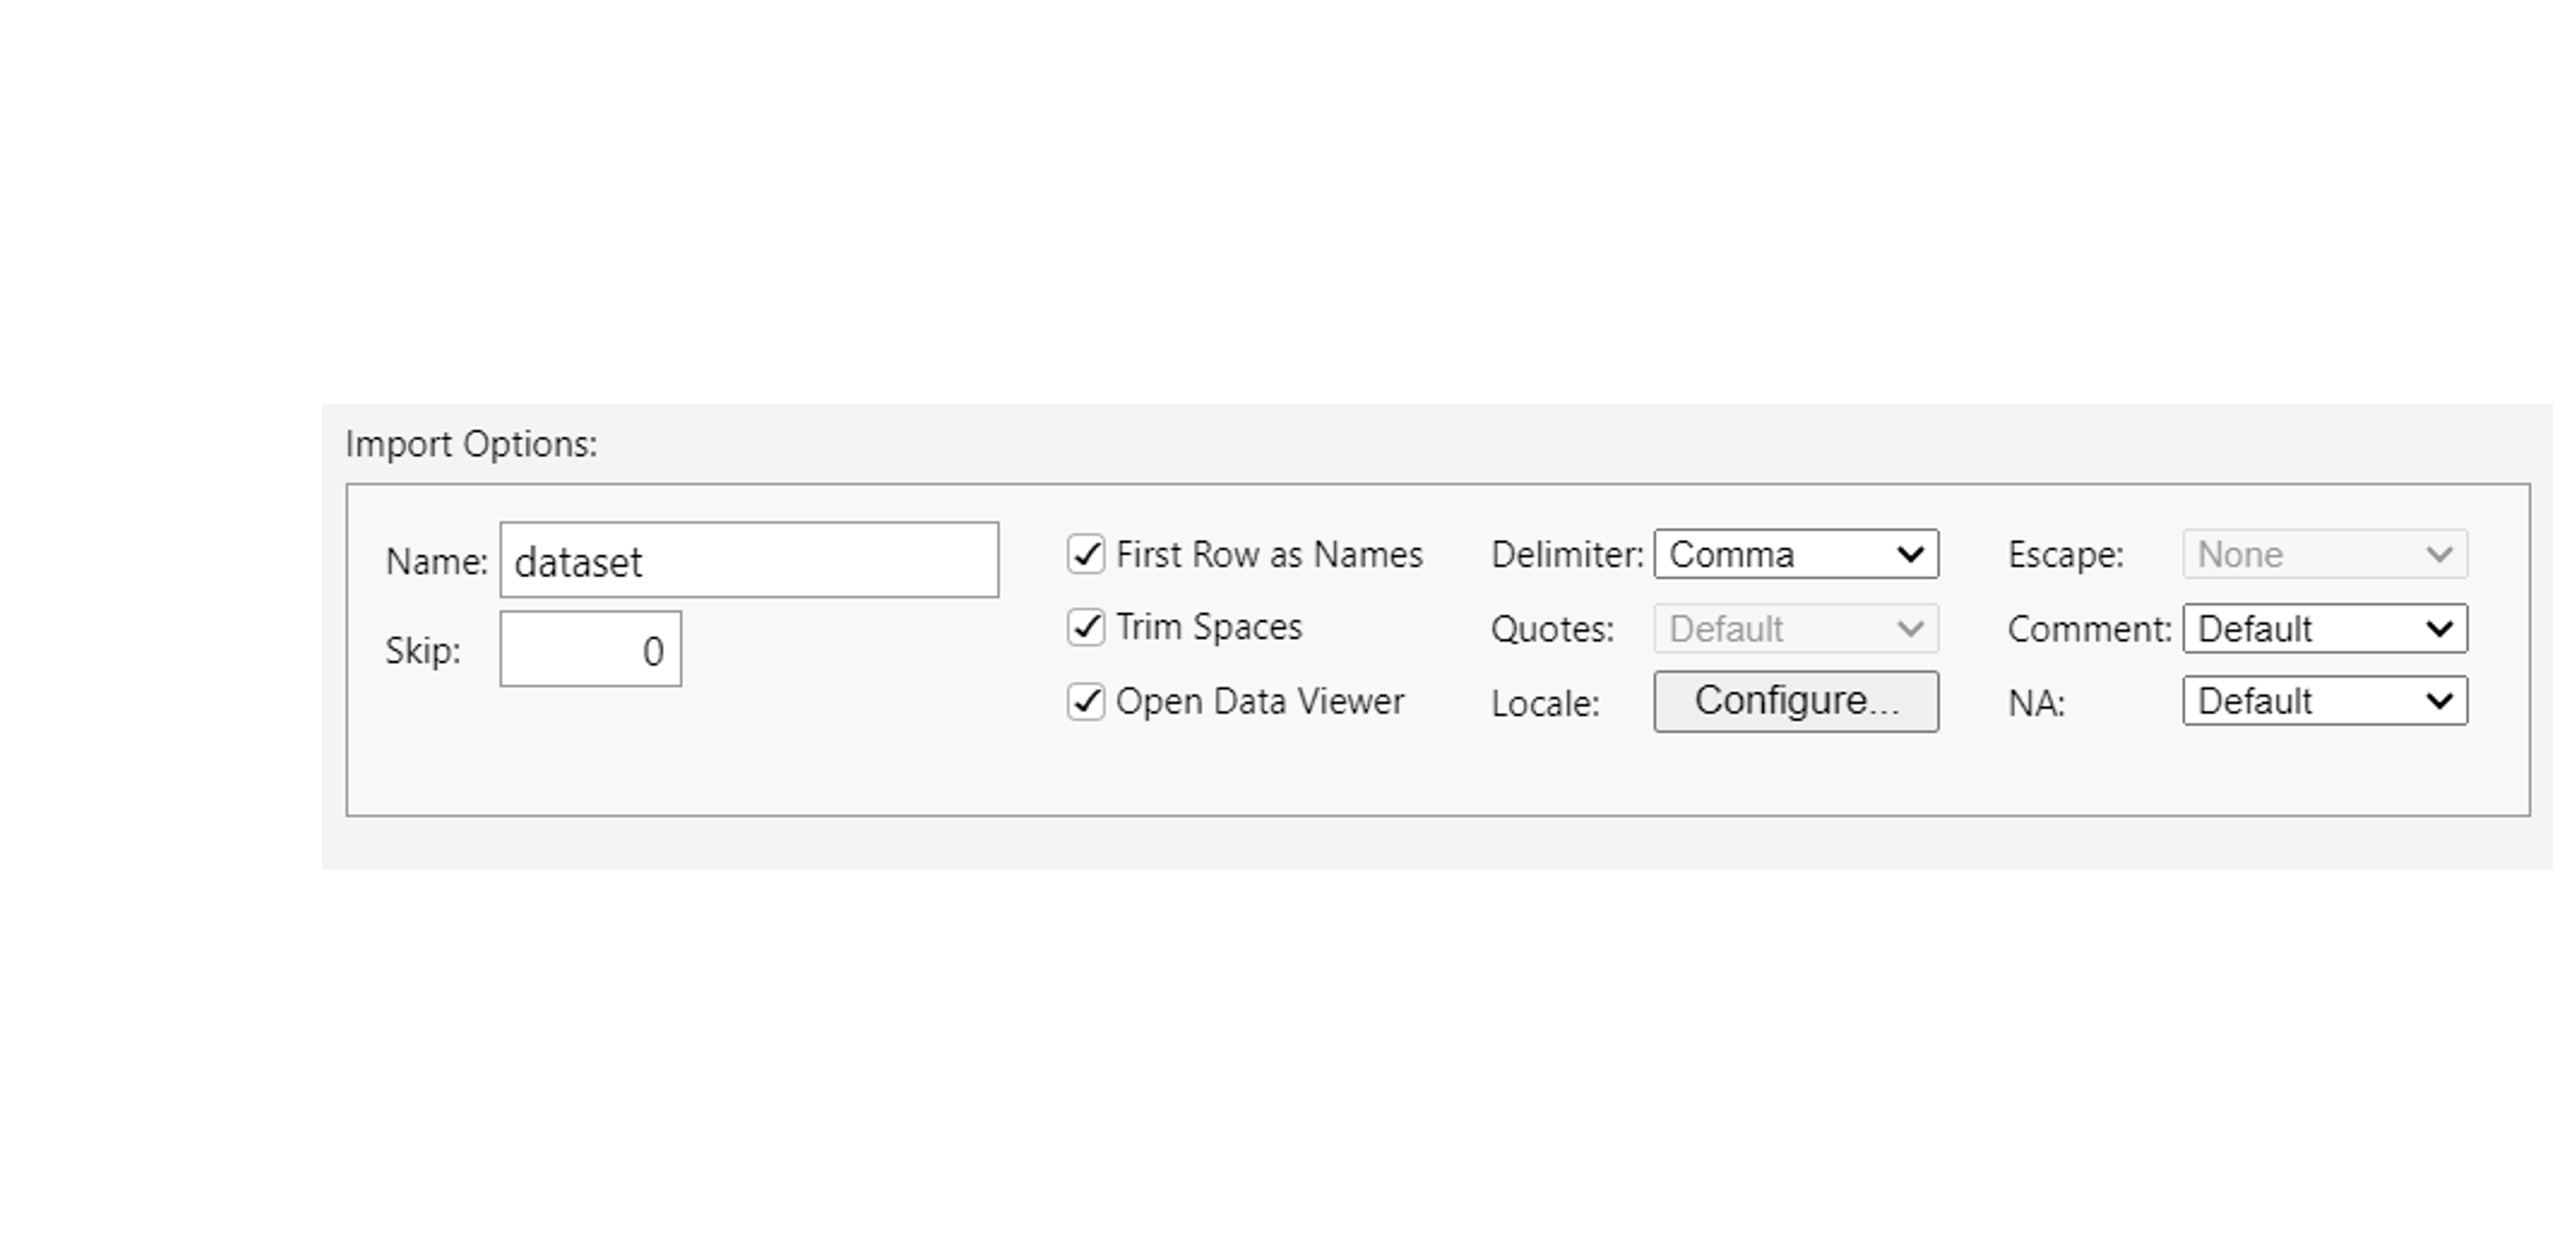This screenshot has width=2576, height=1242.
Task: Toggle the First Row as Names checkbox
Action: tap(1086, 554)
